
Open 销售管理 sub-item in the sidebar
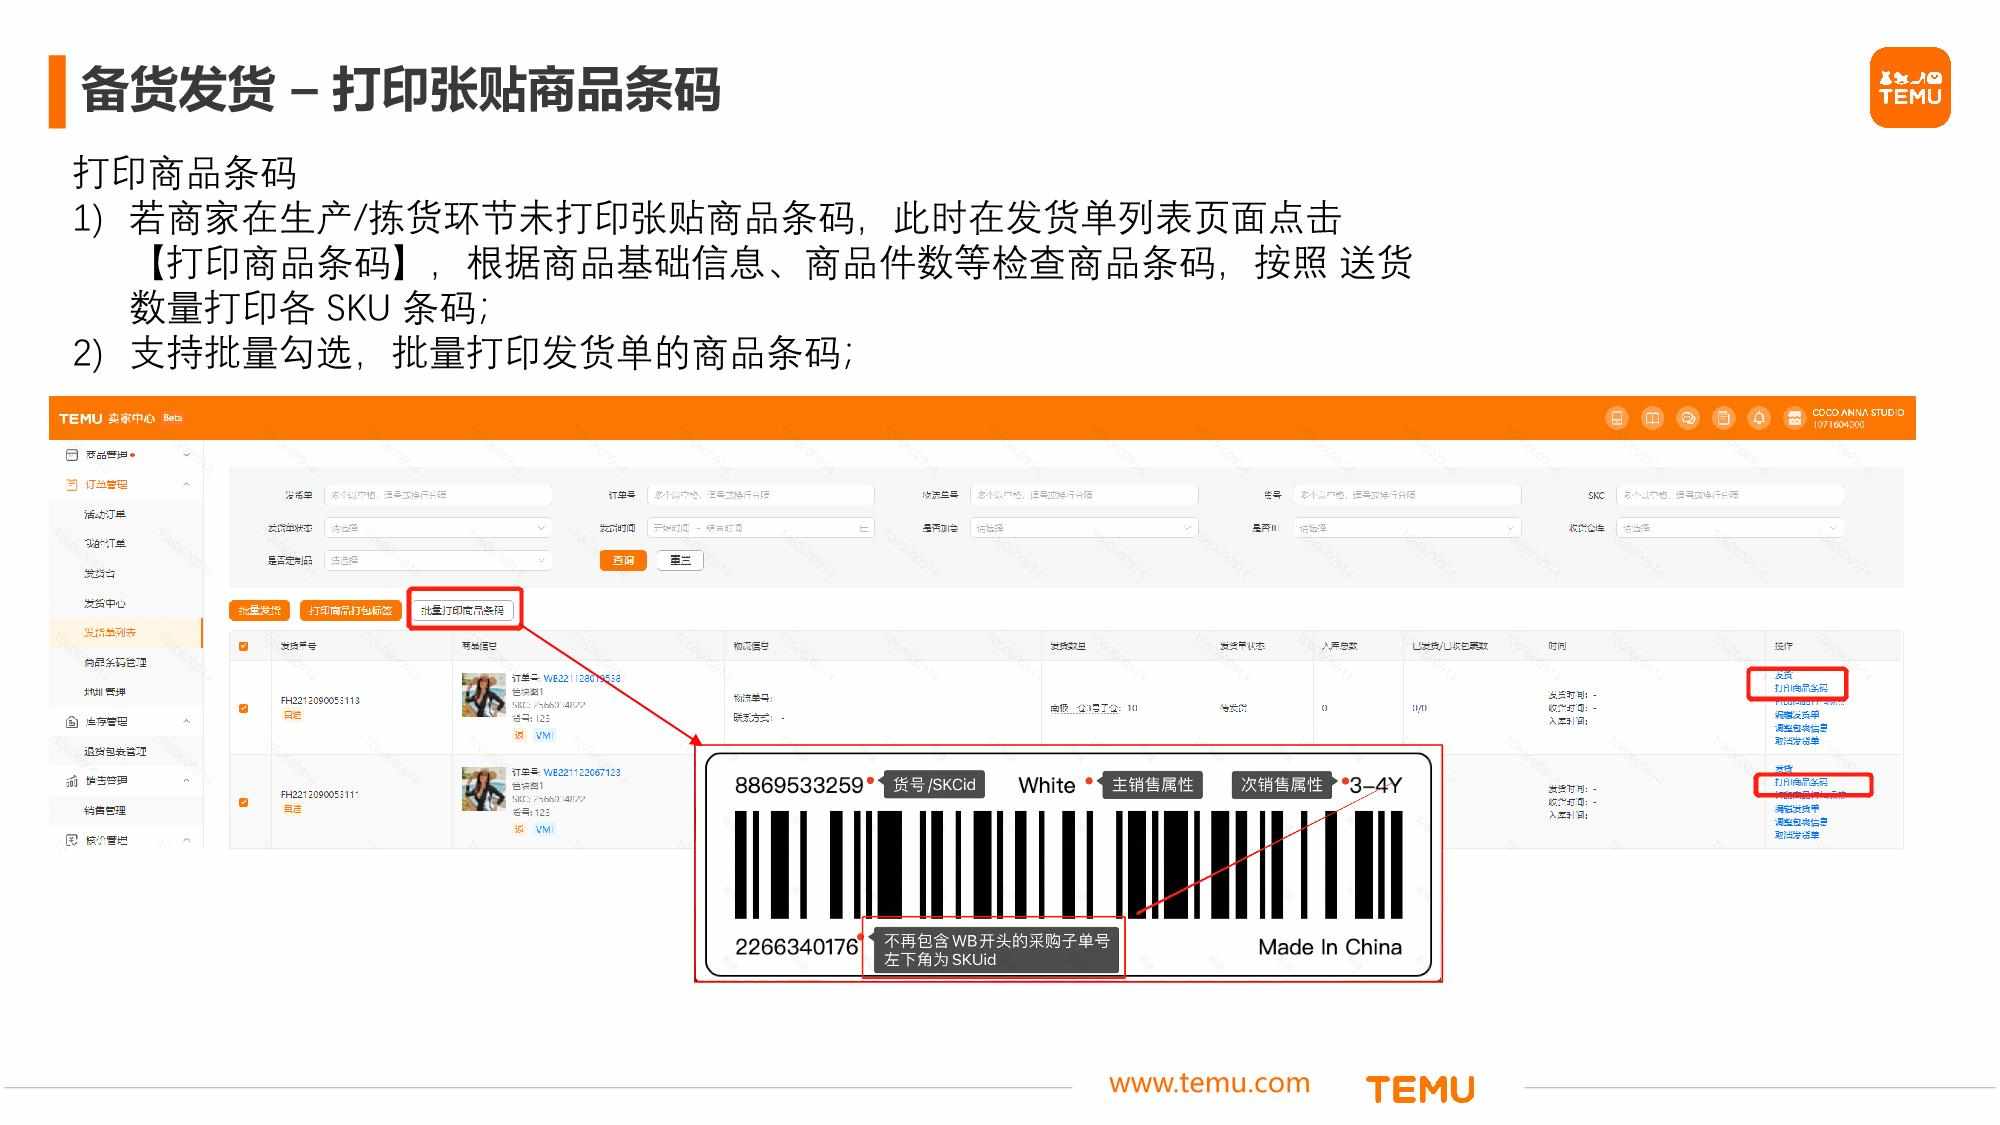point(105,810)
